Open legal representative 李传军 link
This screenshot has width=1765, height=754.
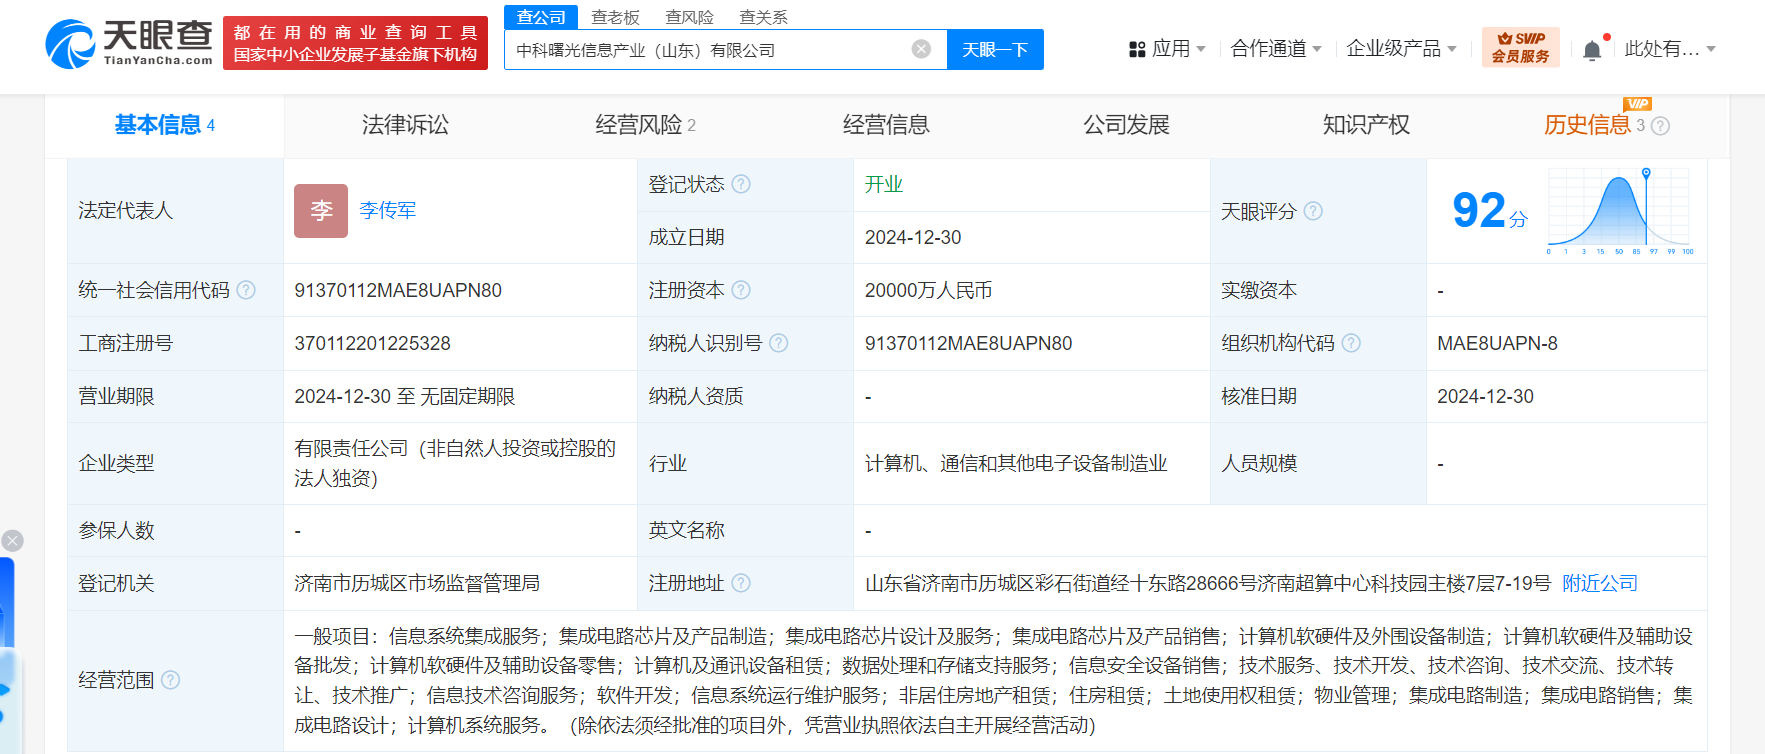point(387,210)
